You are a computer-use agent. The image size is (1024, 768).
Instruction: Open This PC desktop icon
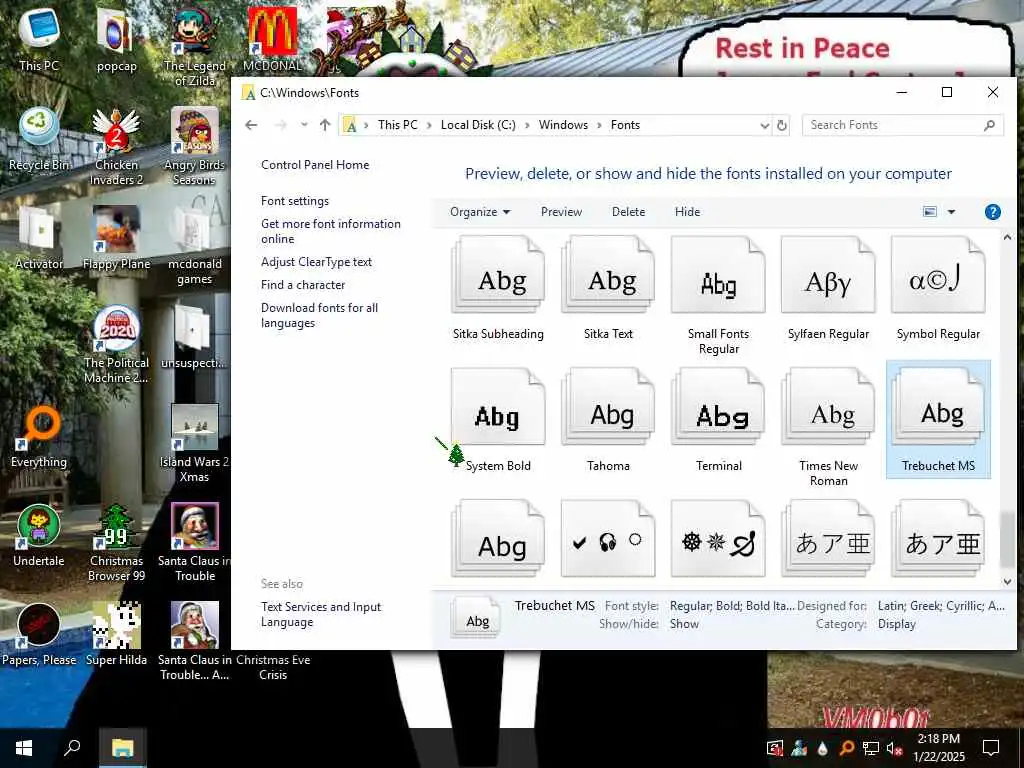pos(39,39)
